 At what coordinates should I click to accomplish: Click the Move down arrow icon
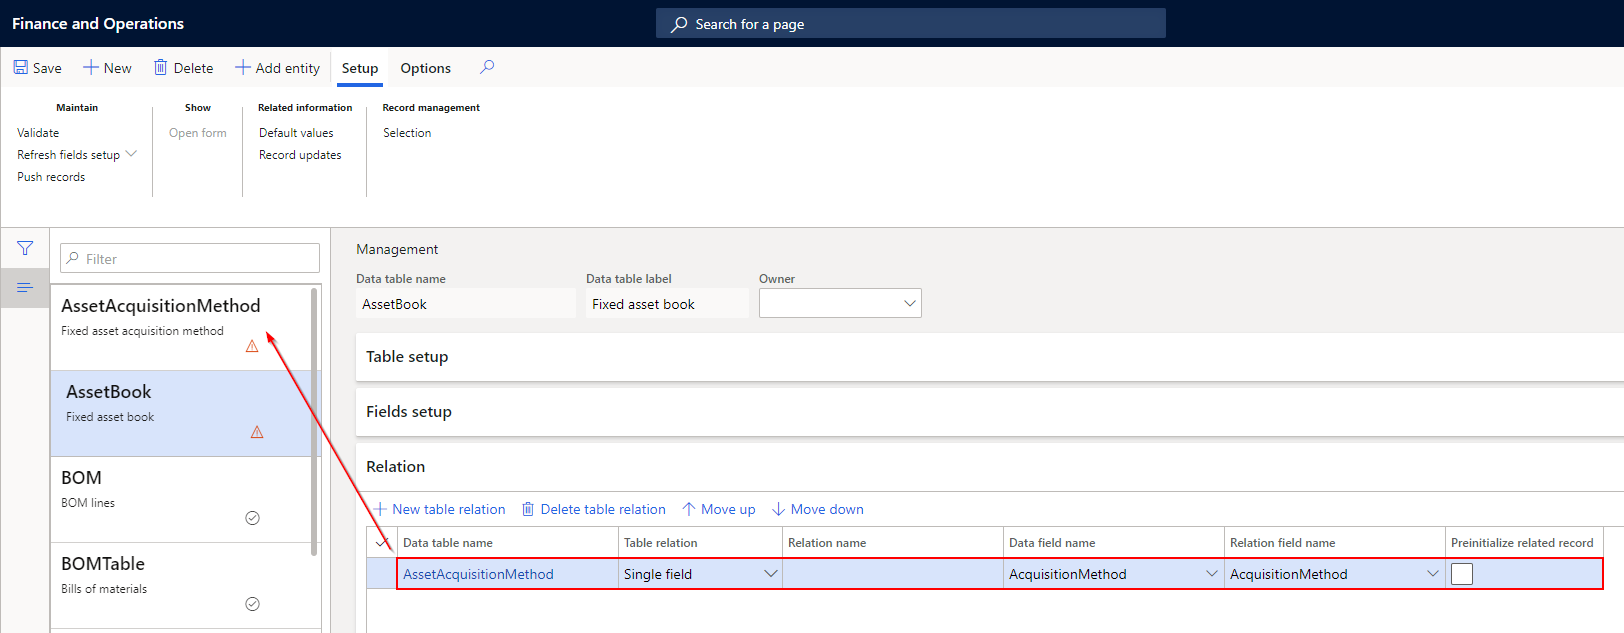(778, 509)
